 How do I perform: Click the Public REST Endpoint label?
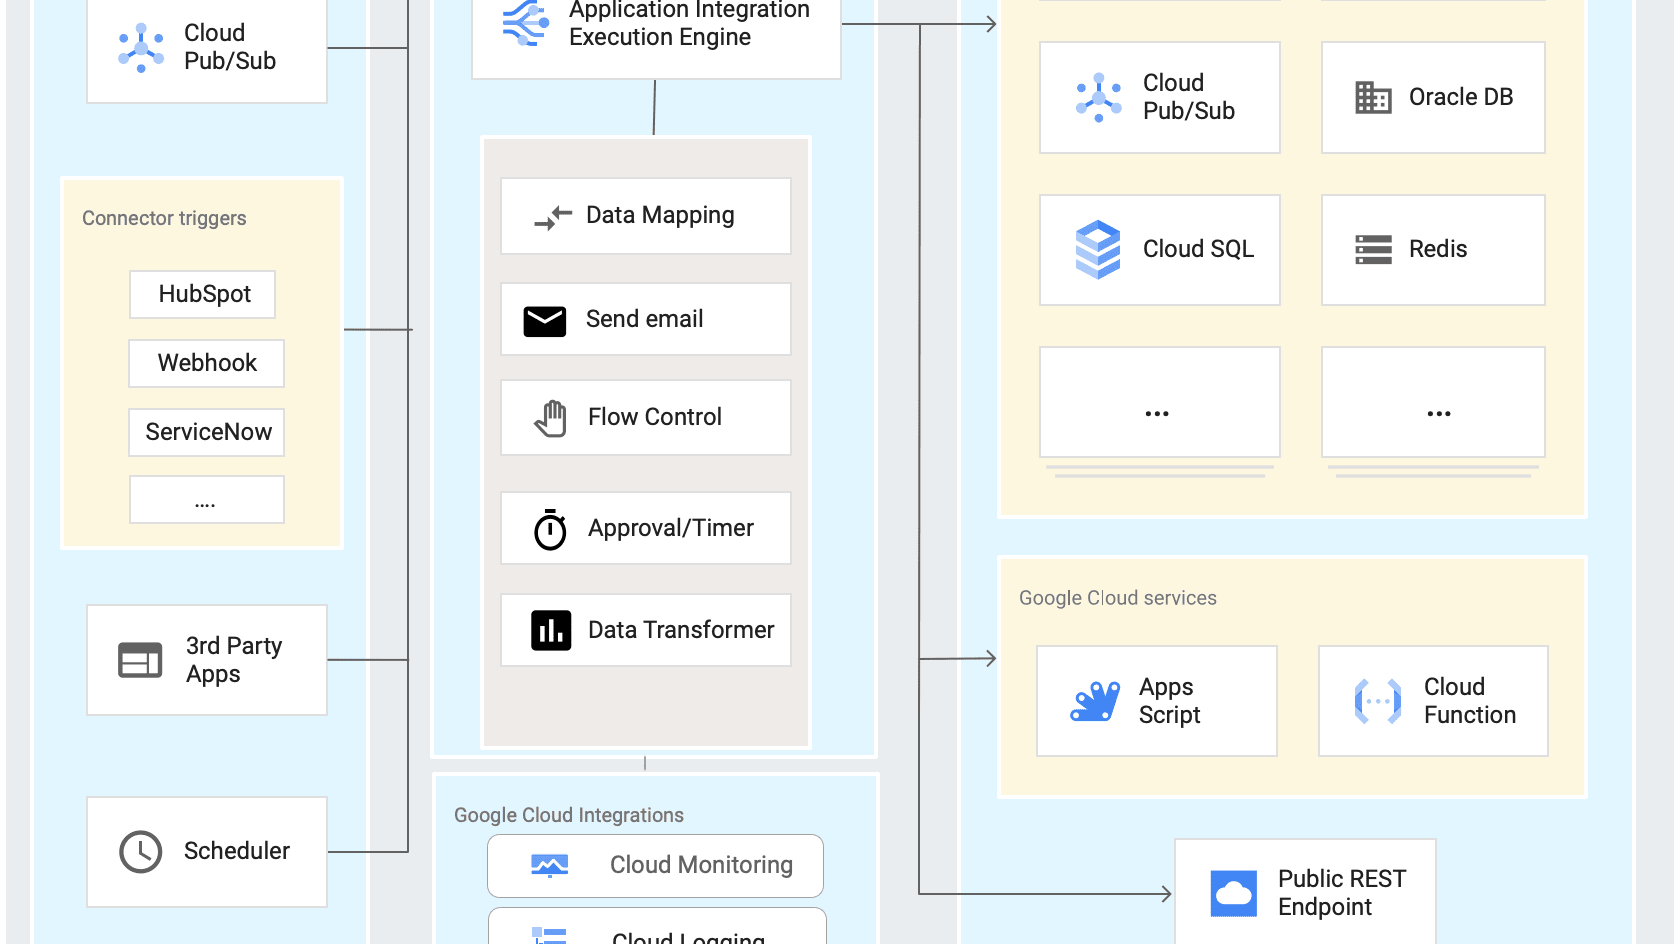point(1342,893)
